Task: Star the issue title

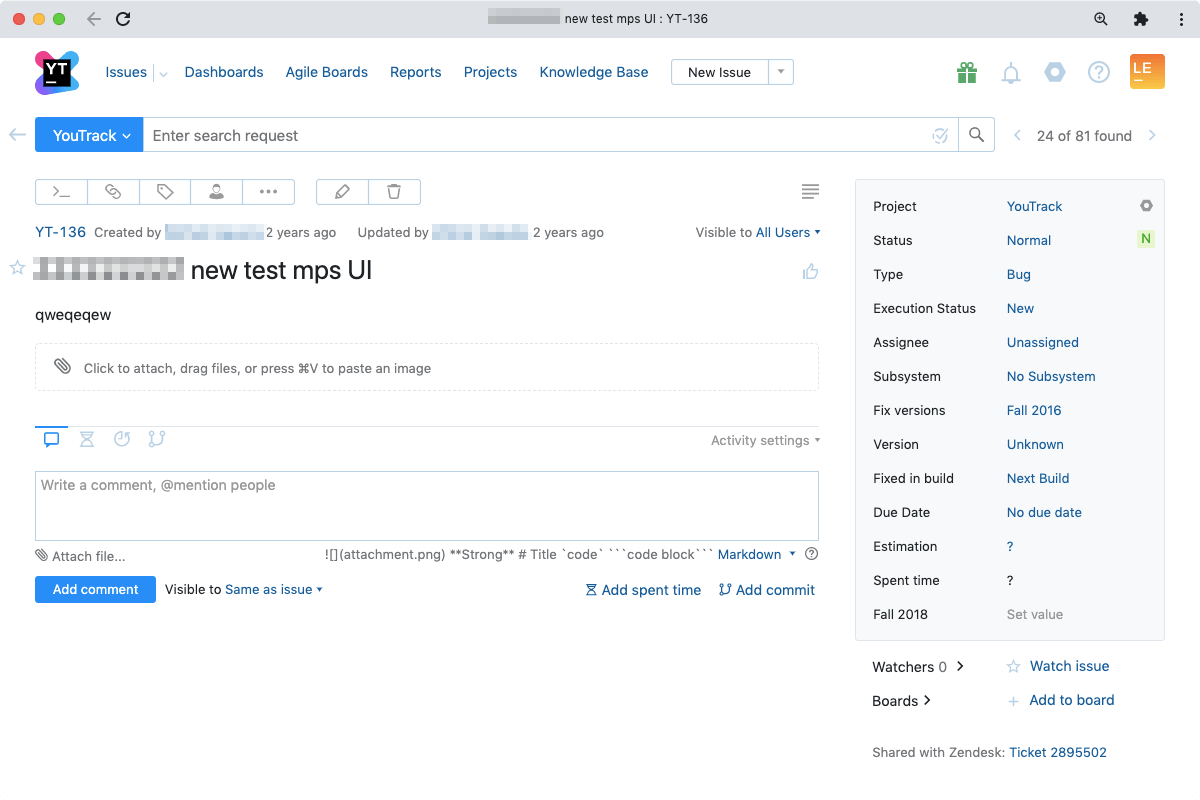Action: point(17,268)
